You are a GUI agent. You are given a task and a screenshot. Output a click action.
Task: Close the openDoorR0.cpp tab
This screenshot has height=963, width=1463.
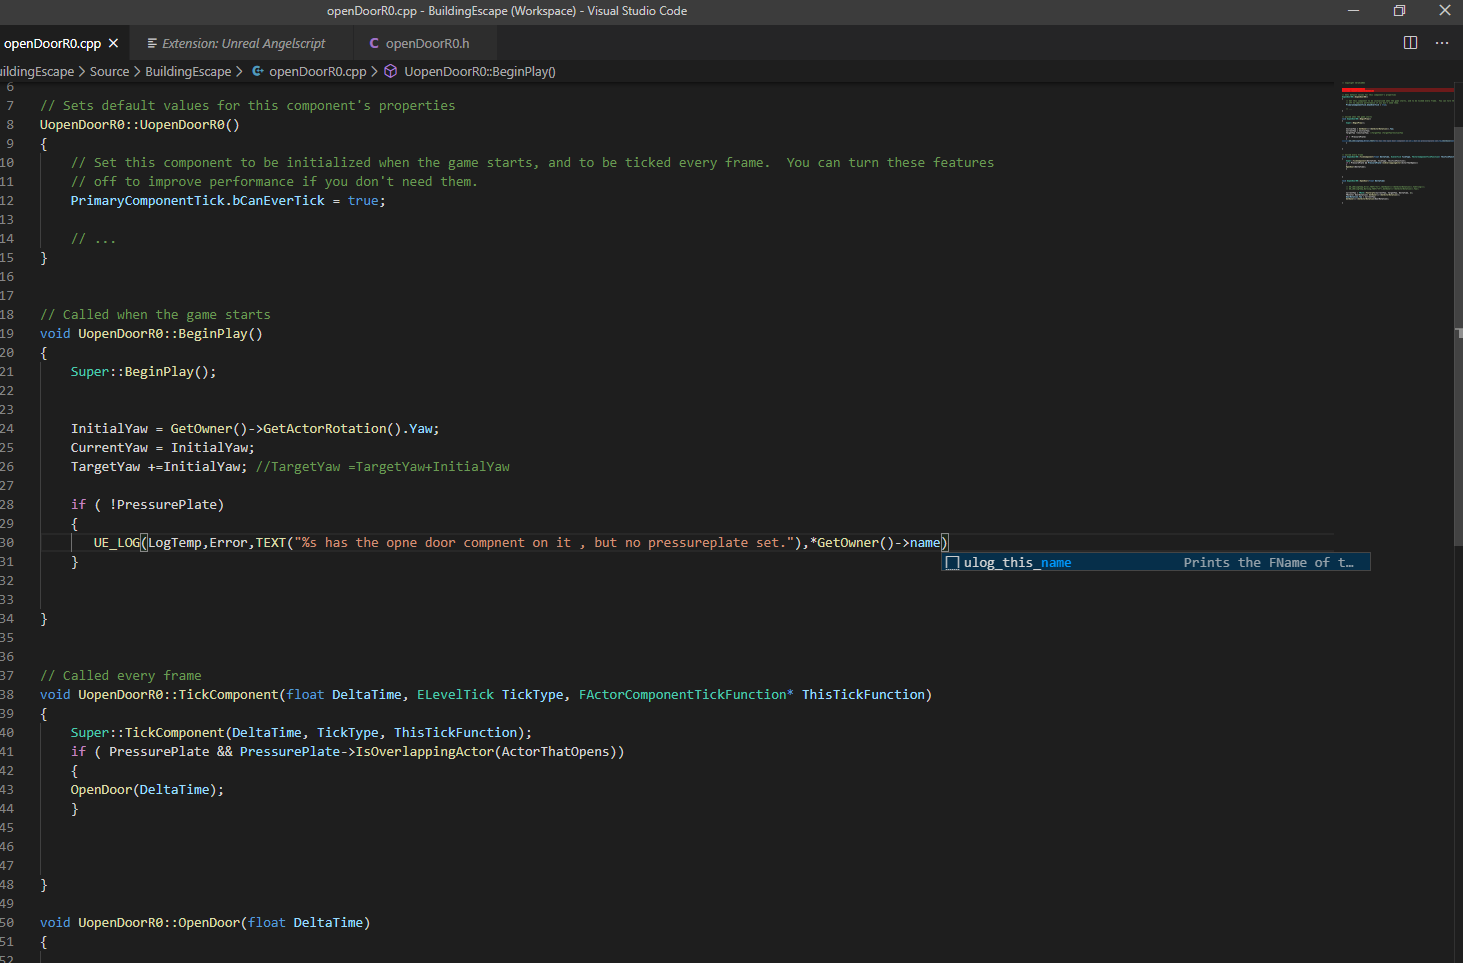coord(113,43)
